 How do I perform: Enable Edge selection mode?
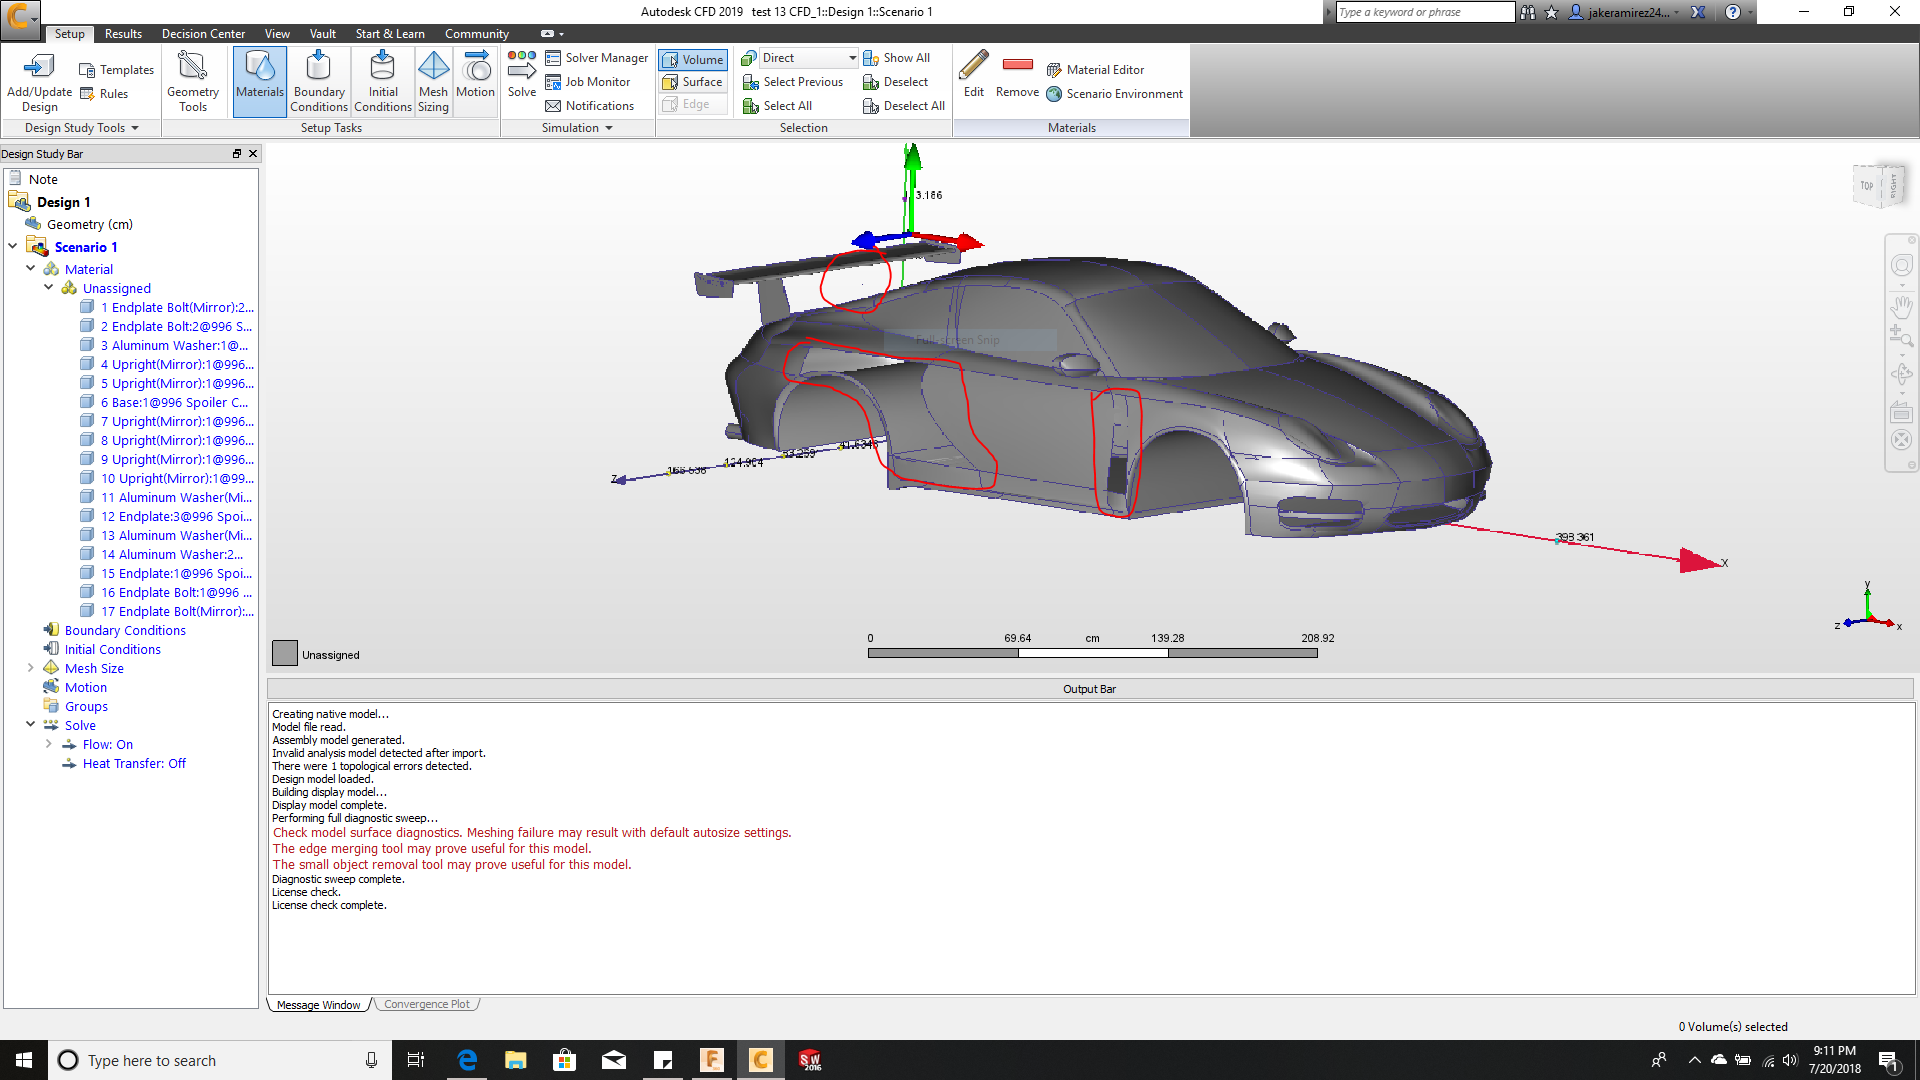[x=688, y=103]
